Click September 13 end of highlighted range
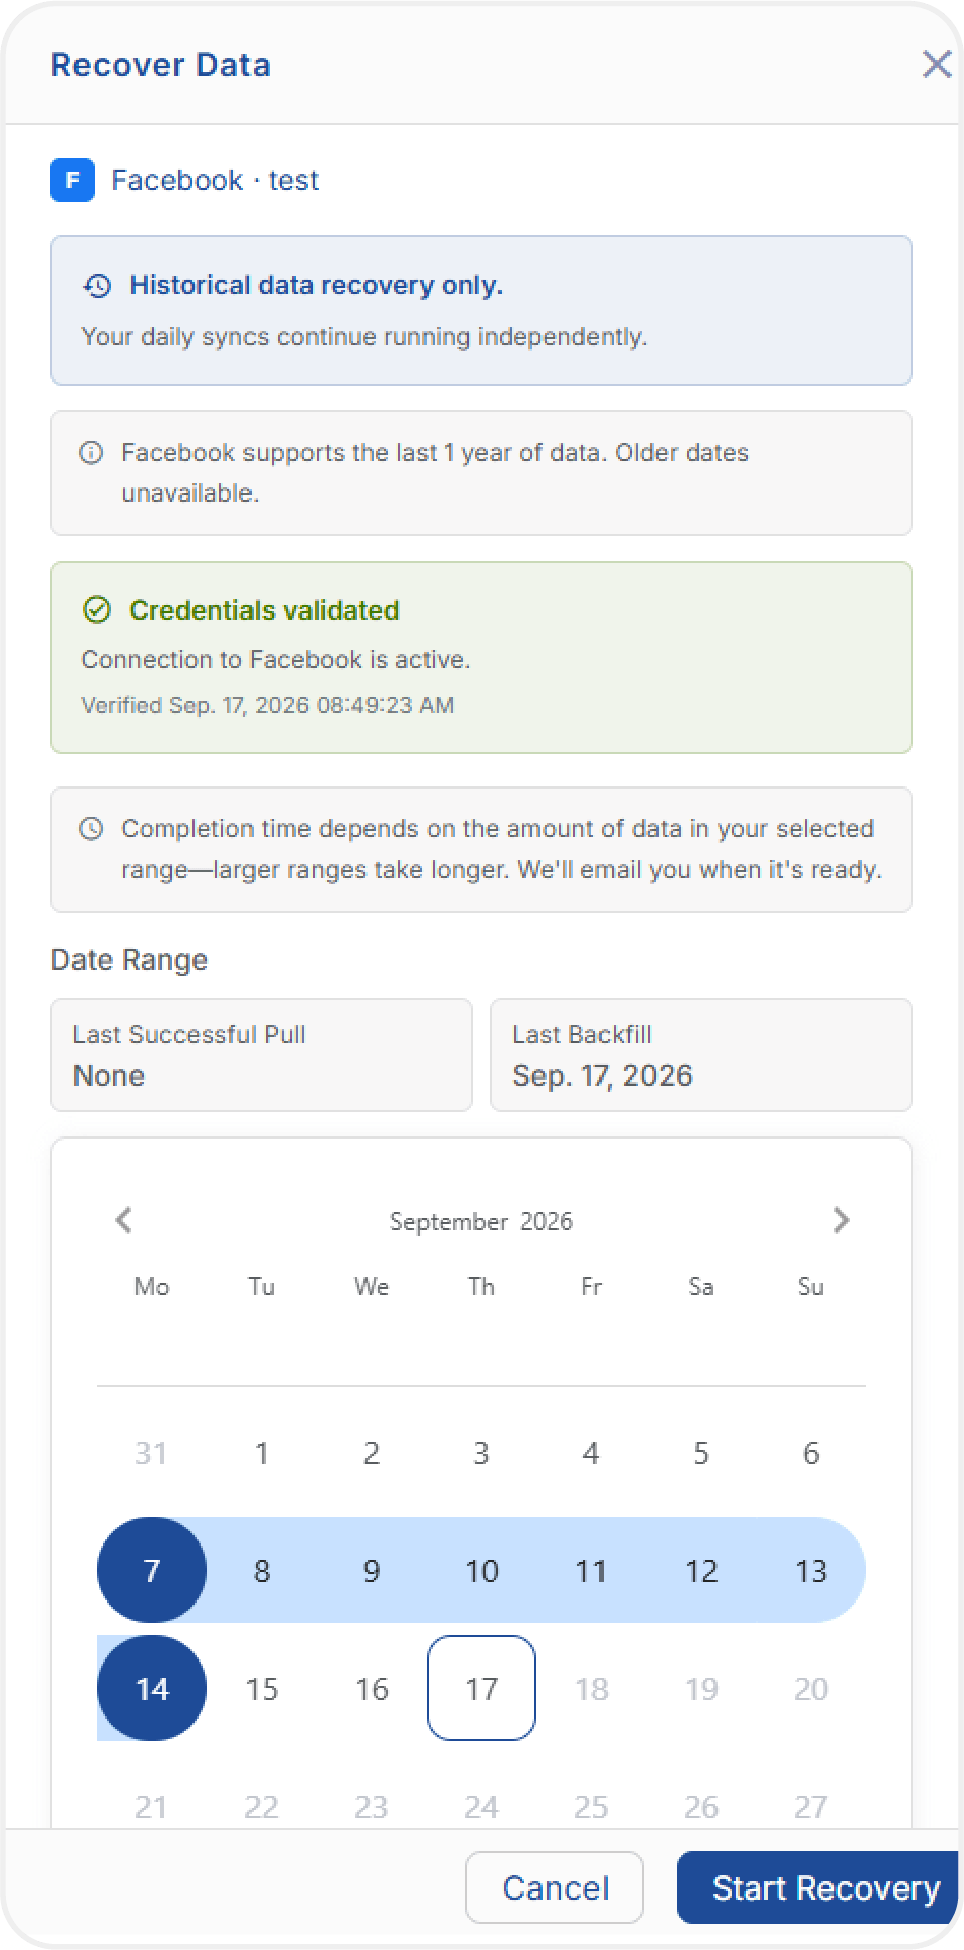Screen dimensions: 964x1950 [811, 1570]
